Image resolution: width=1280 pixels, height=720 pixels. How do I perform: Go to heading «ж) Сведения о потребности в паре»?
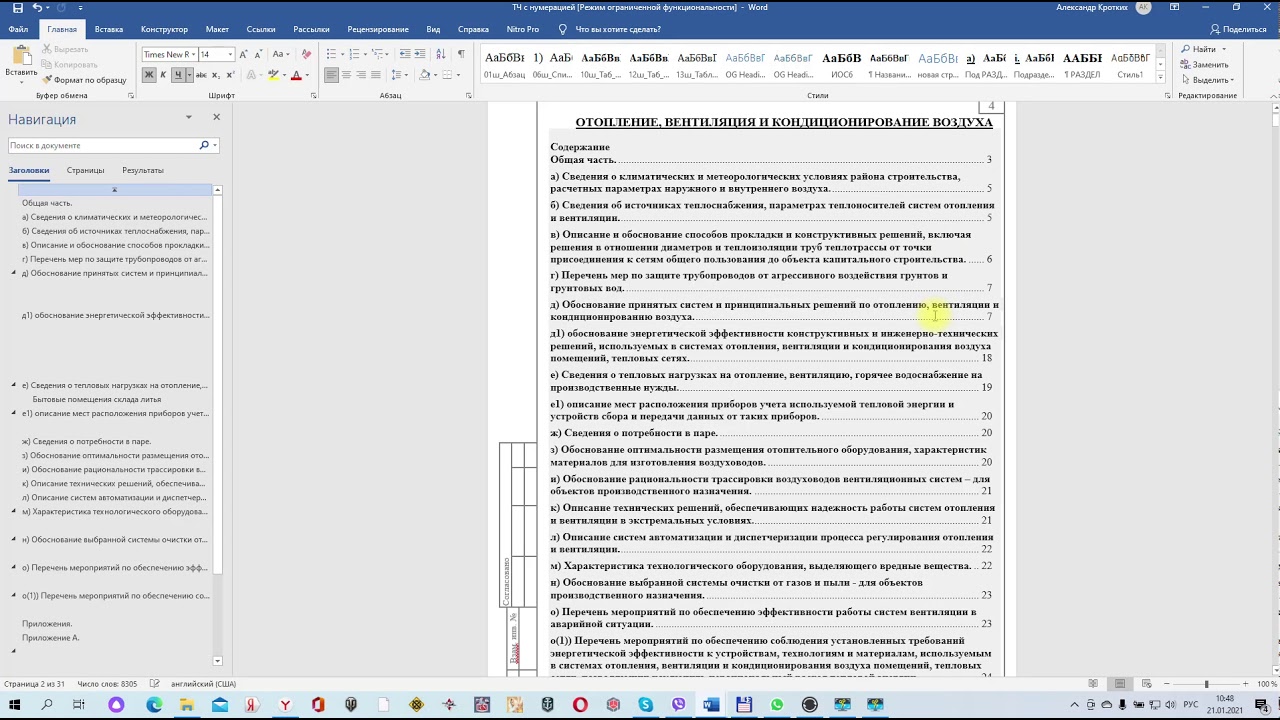click(86, 441)
